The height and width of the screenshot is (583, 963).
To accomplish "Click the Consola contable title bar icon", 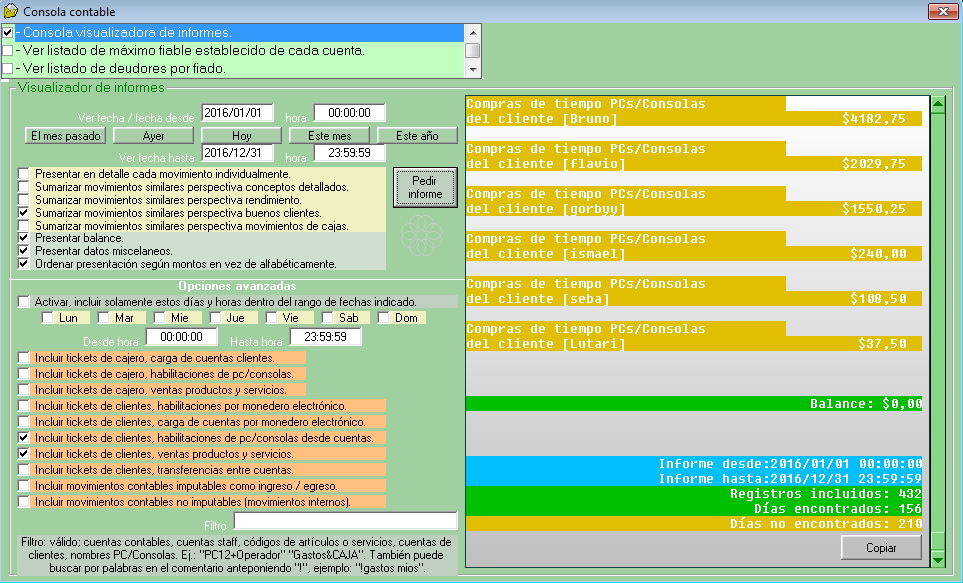I will pos(10,10).
